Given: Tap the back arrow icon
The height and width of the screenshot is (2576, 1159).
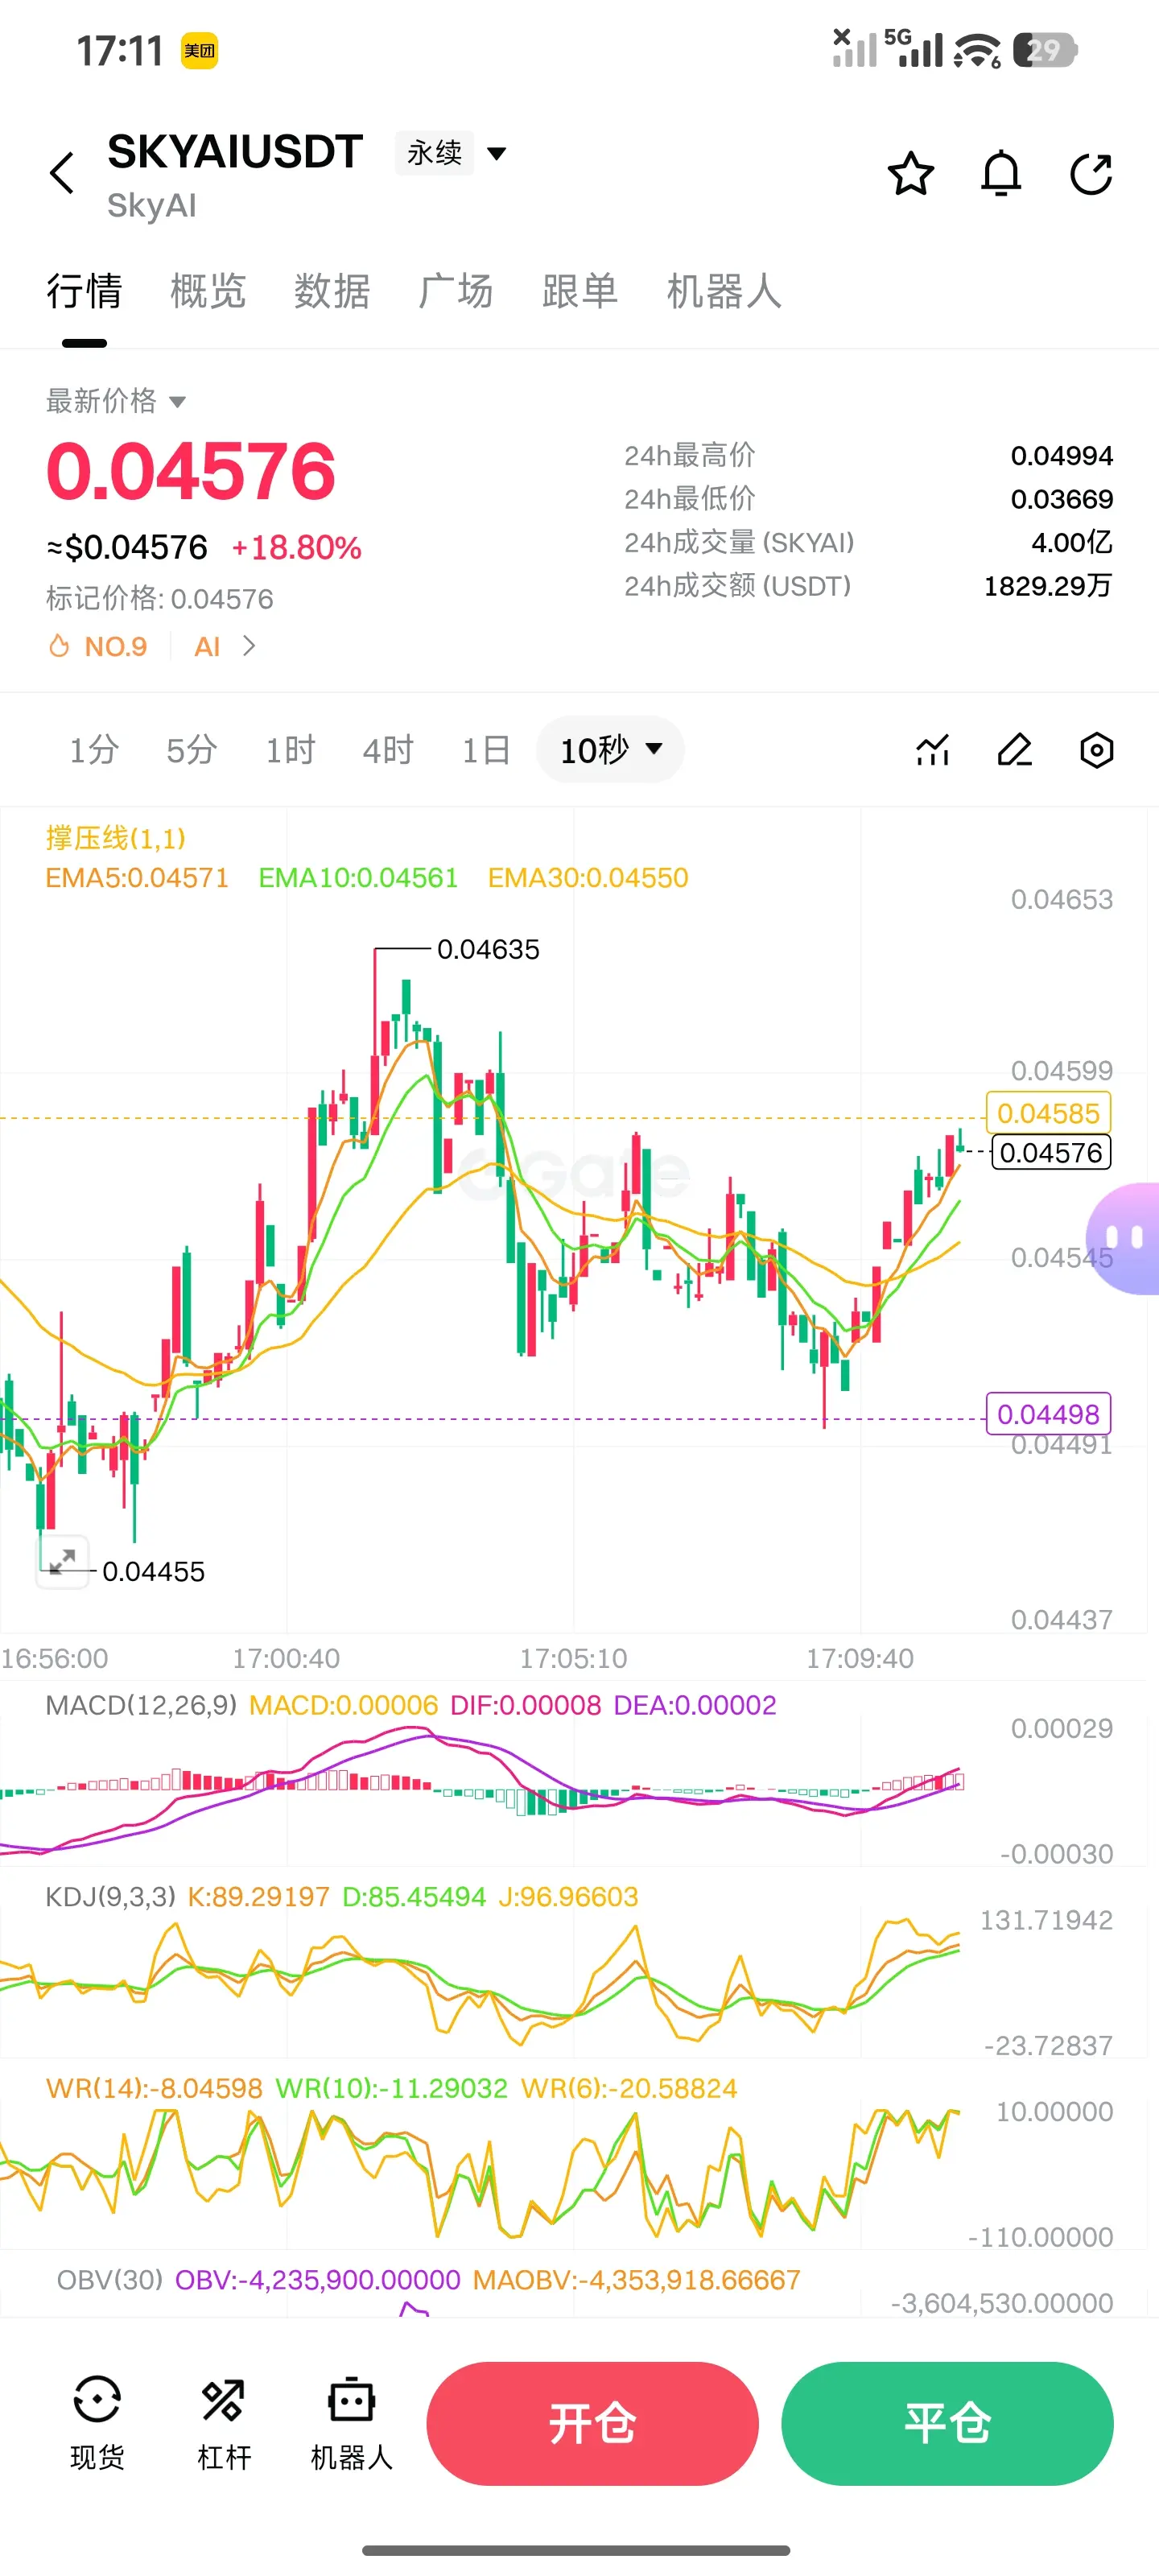Looking at the screenshot, I should click(x=62, y=173).
